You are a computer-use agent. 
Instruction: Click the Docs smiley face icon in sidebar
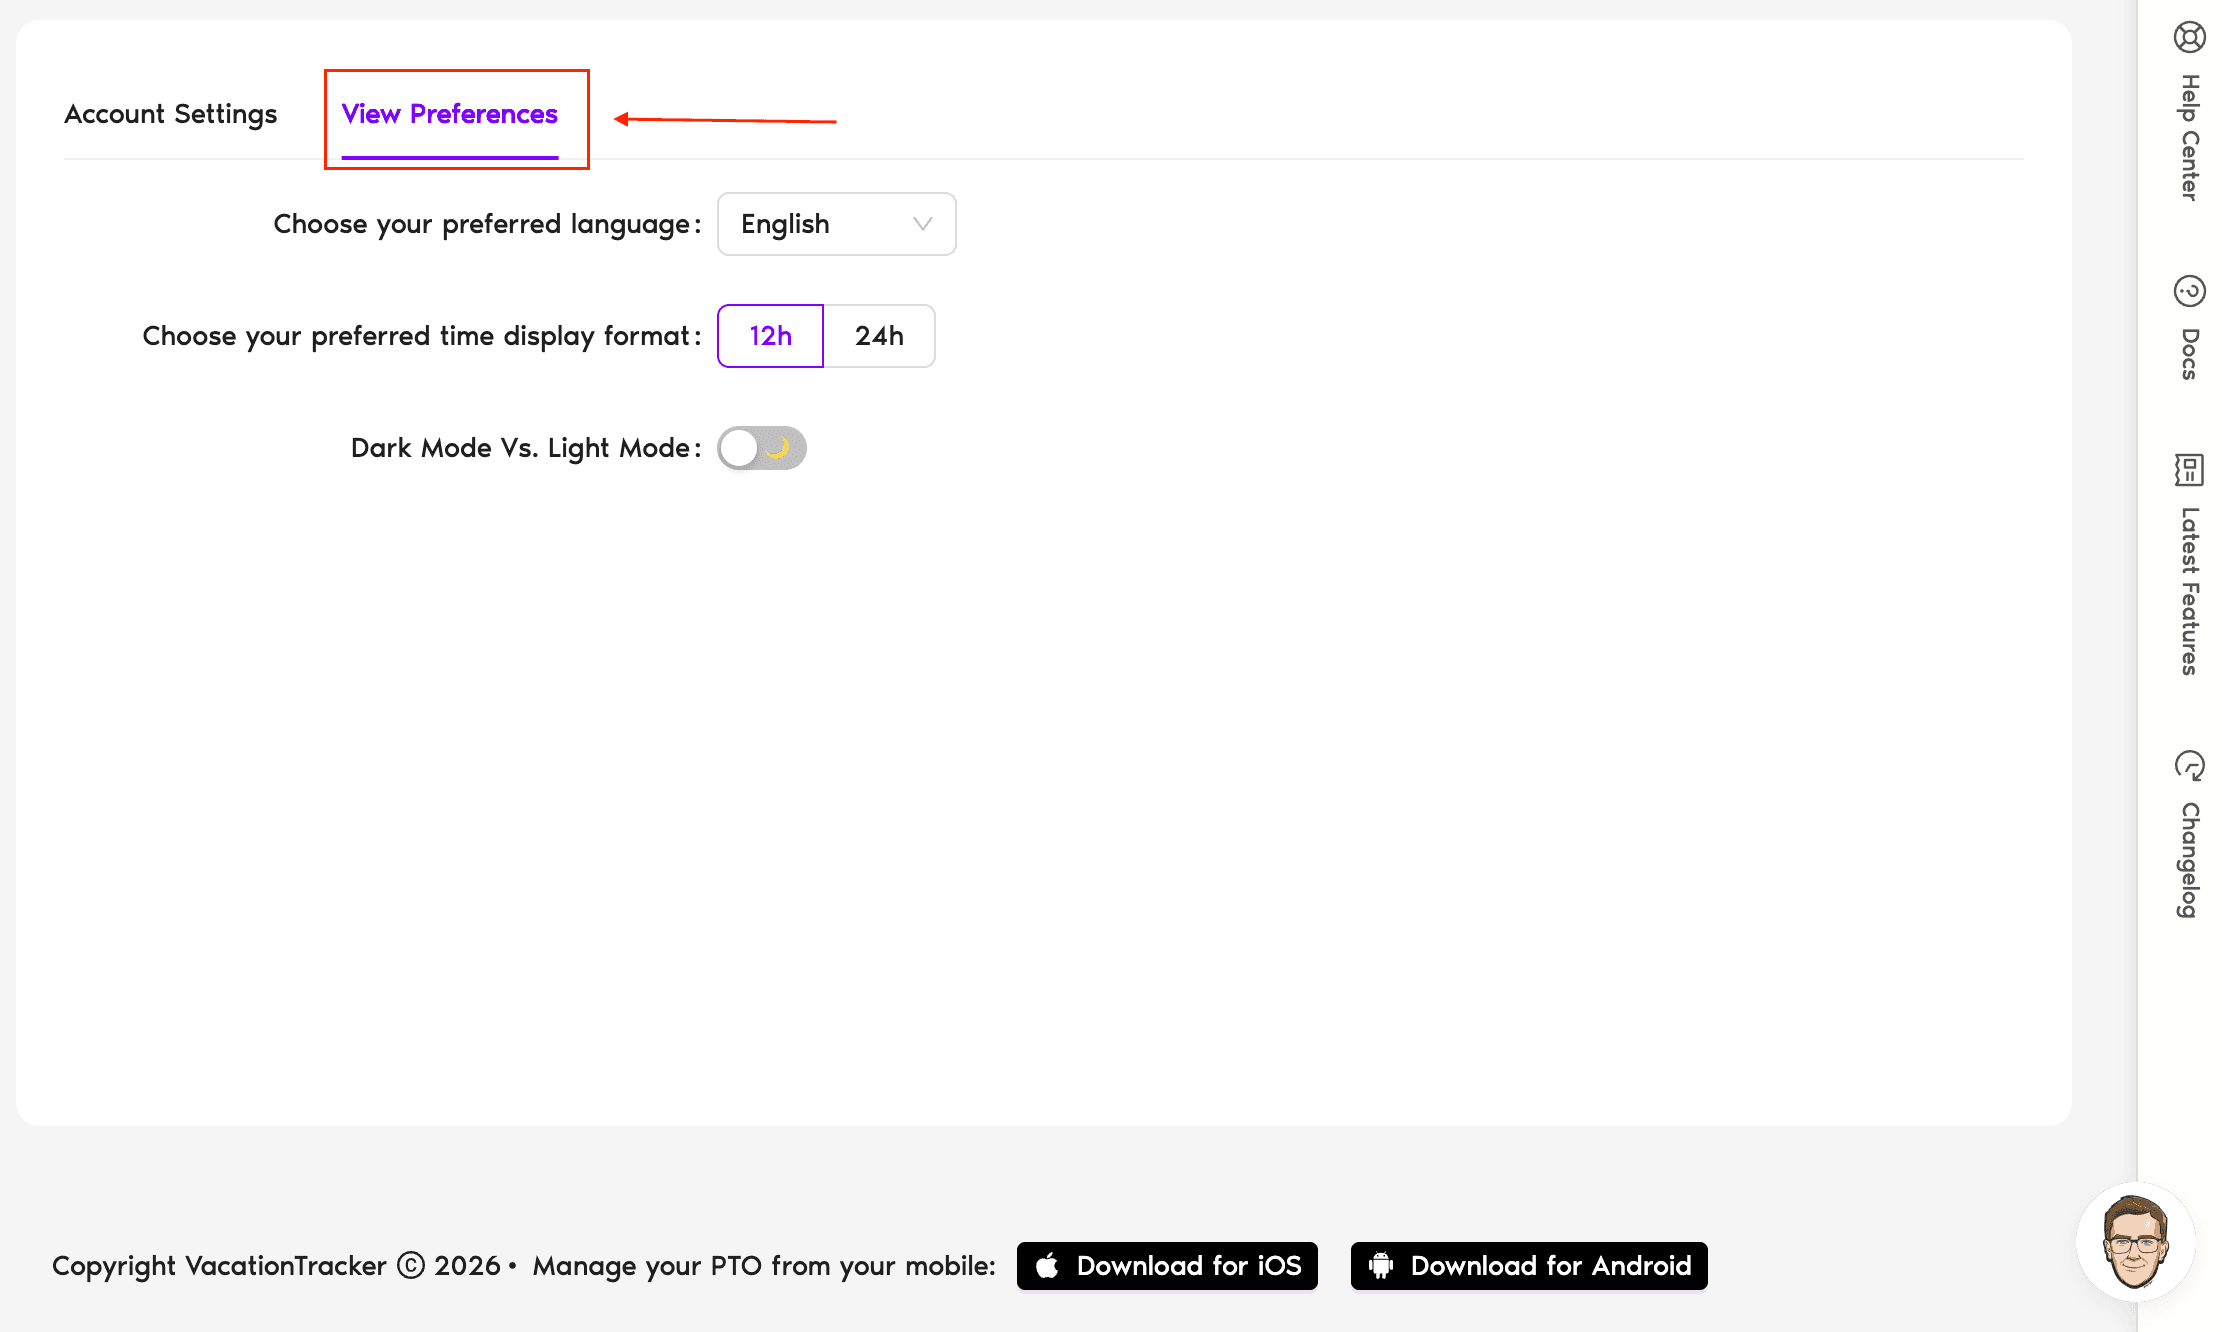click(x=2190, y=291)
